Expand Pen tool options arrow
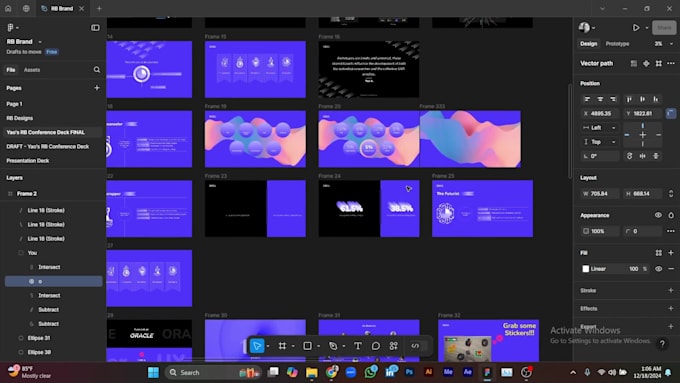Viewport: 680px width, 383px height. point(344,346)
